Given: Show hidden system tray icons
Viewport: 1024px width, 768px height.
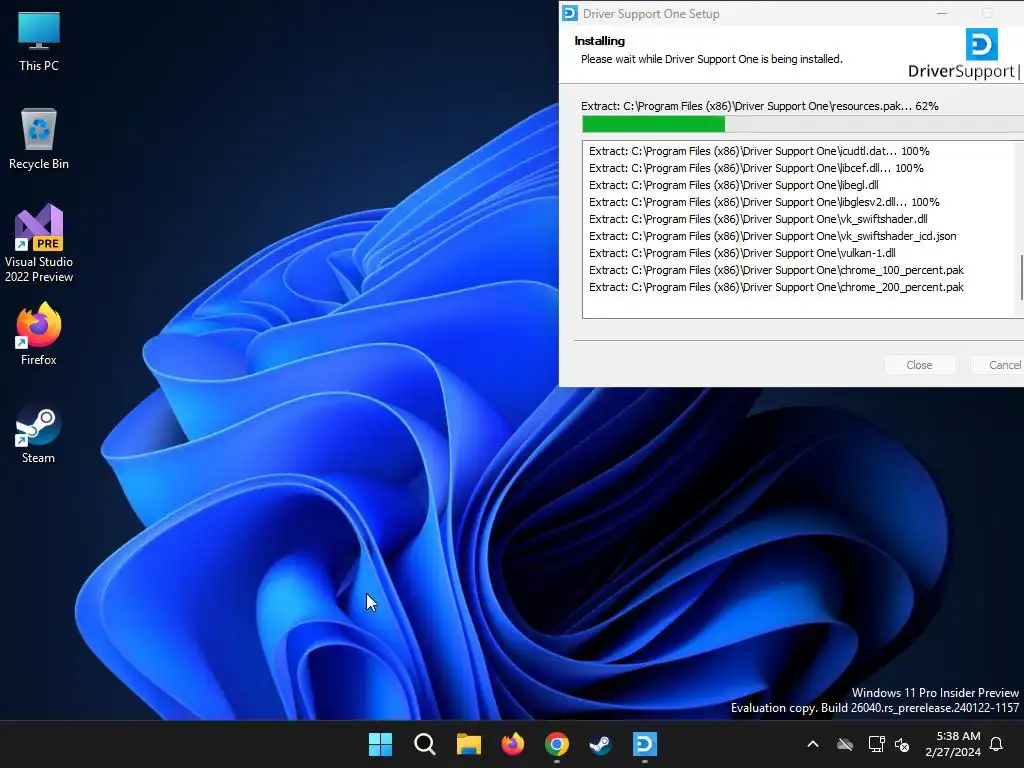Looking at the screenshot, I should (x=813, y=744).
